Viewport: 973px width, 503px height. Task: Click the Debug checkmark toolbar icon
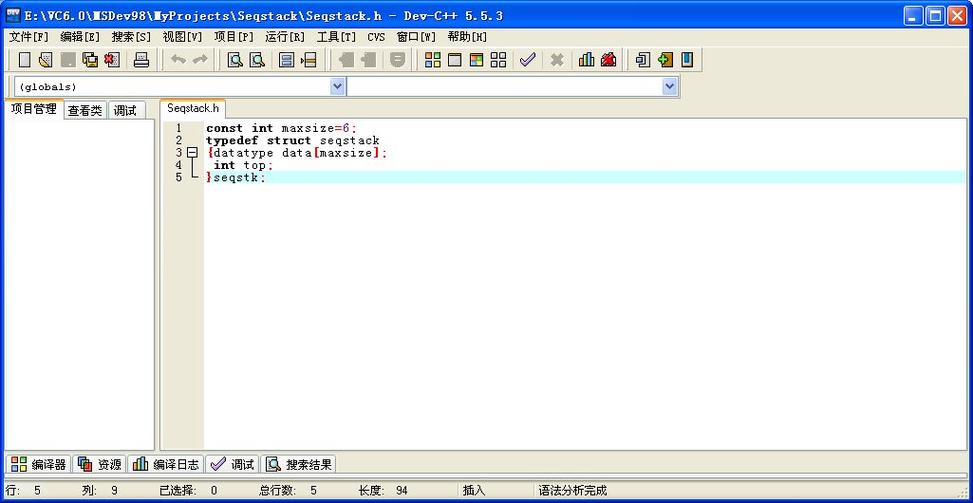point(527,60)
